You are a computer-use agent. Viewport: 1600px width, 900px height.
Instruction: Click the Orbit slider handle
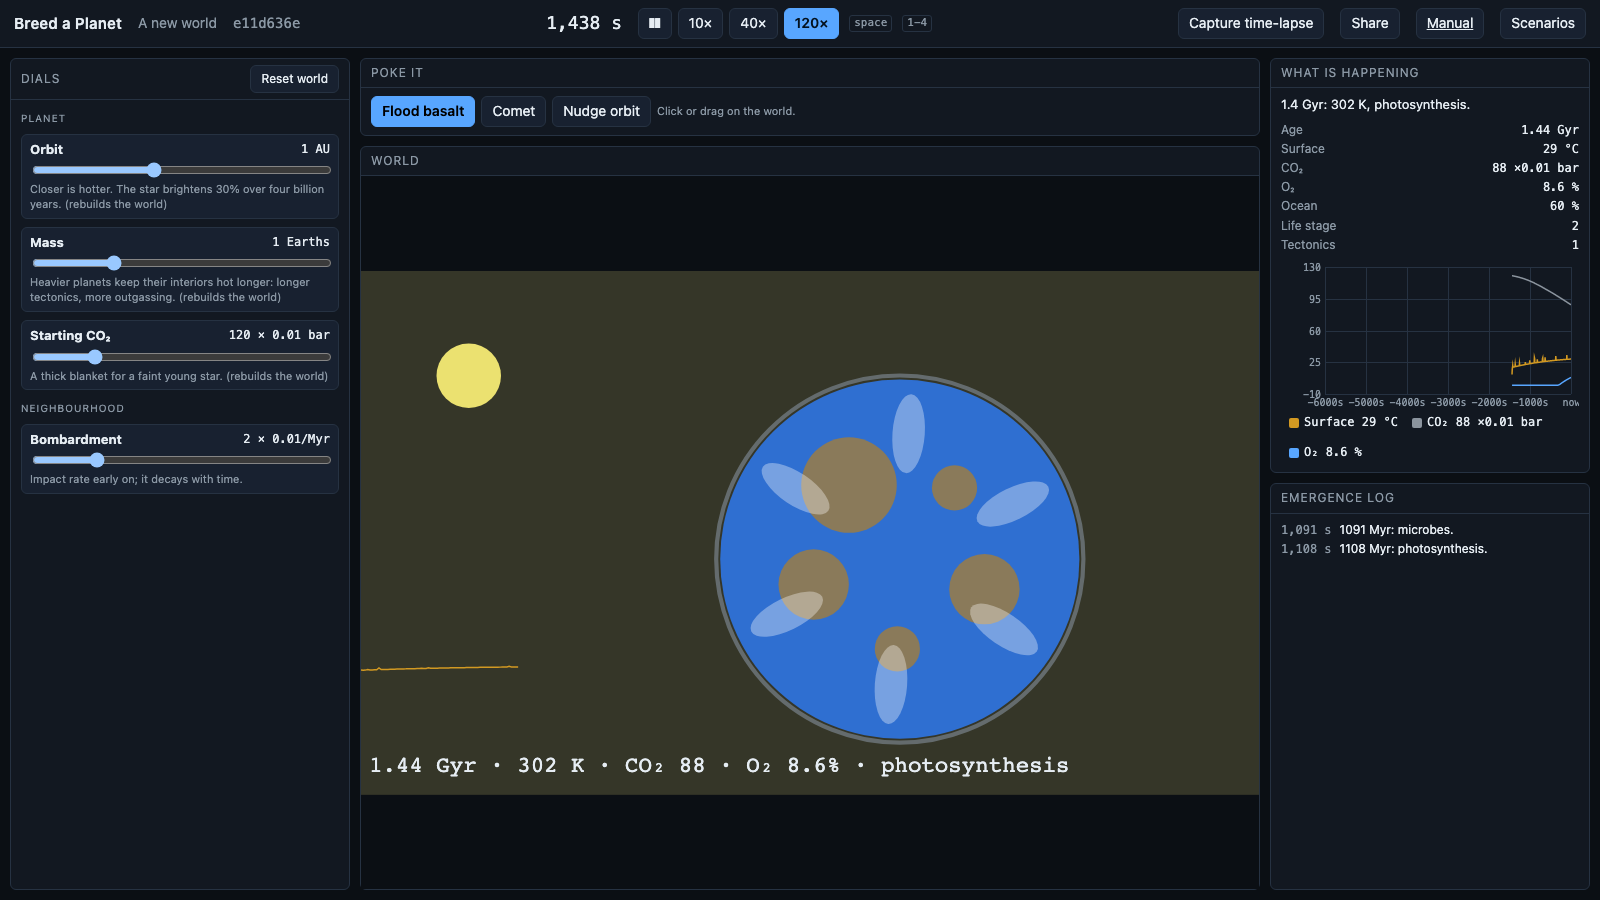coord(154,170)
